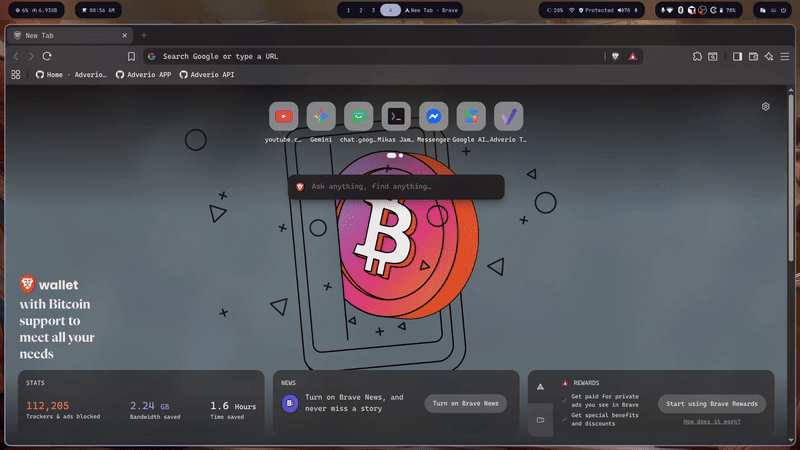
Task: Open the Brave Wallet toolbar icon
Action: coord(753,57)
